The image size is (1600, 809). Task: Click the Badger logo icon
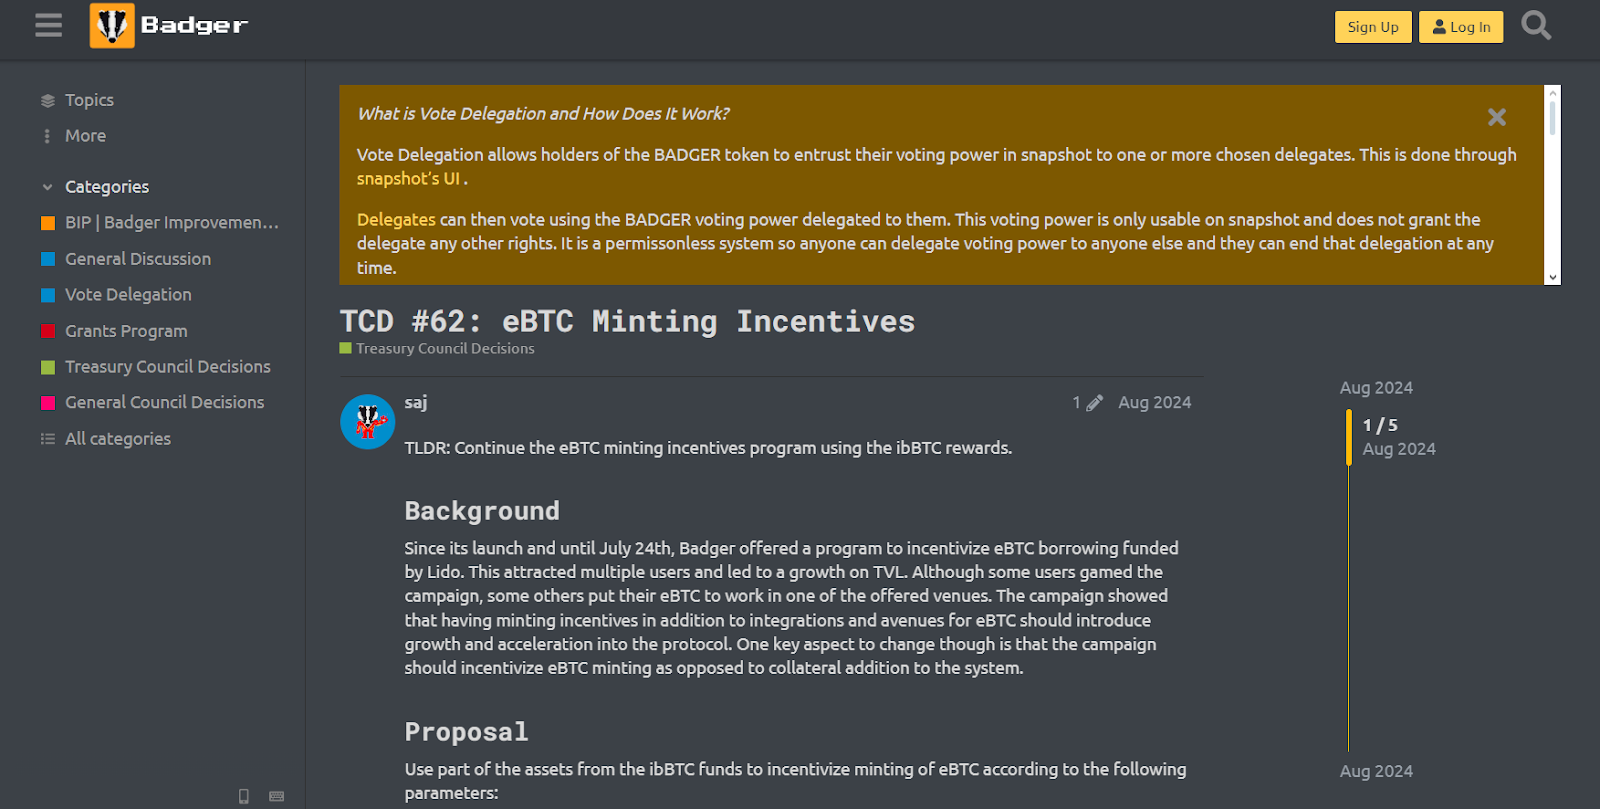[x=112, y=25]
